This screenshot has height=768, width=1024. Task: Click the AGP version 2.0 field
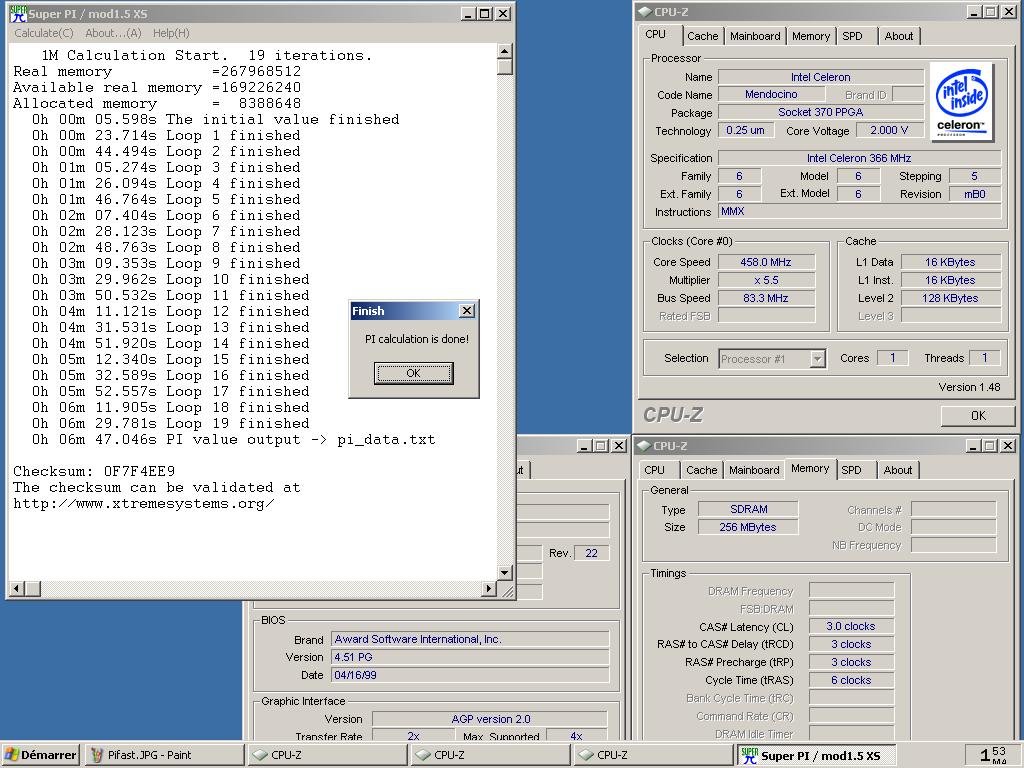tap(490, 719)
